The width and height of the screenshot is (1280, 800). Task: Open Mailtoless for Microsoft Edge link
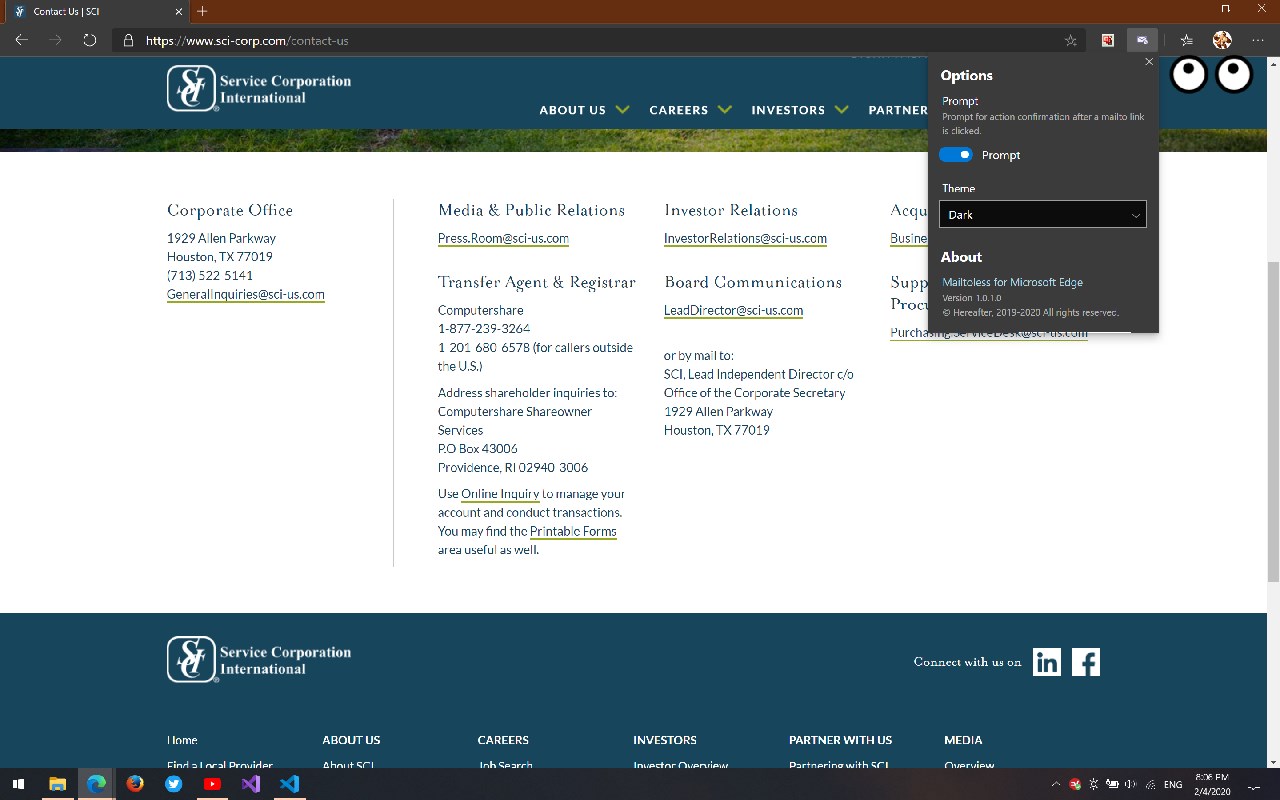tap(1012, 282)
